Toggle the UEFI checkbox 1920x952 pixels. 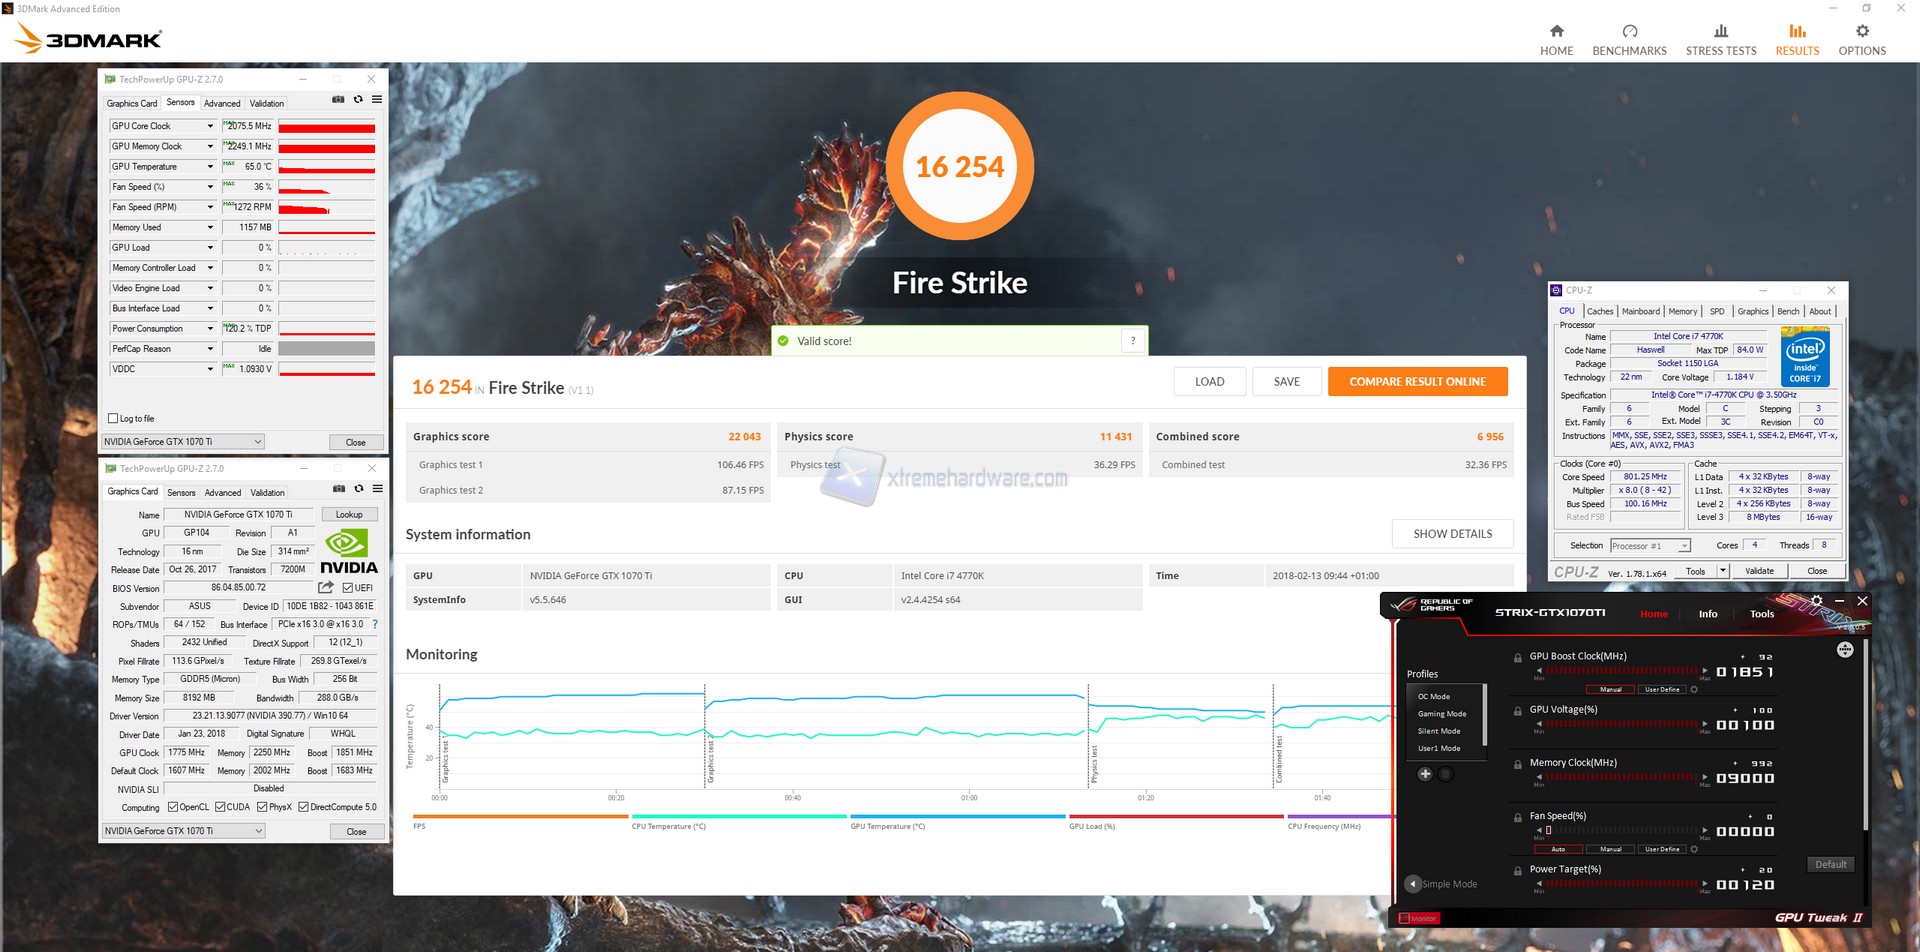click(348, 588)
